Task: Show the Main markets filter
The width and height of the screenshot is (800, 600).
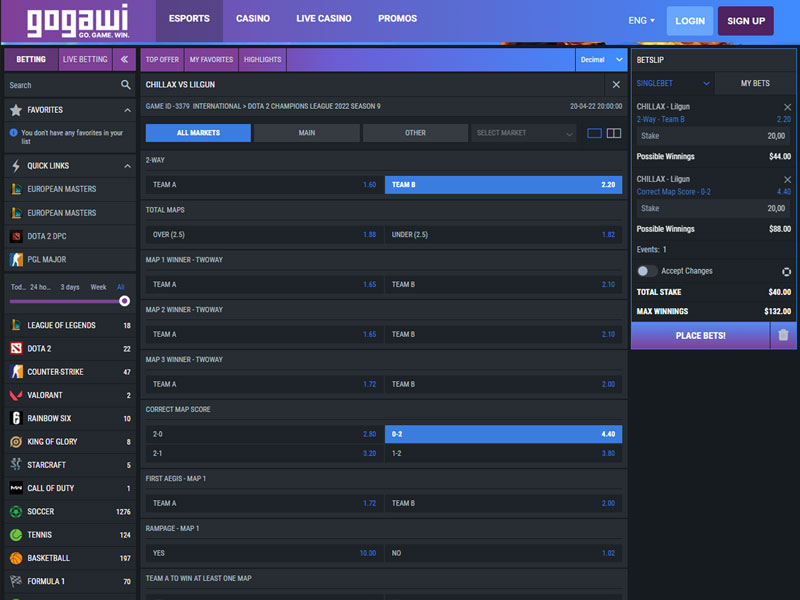Action: point(307,133)
